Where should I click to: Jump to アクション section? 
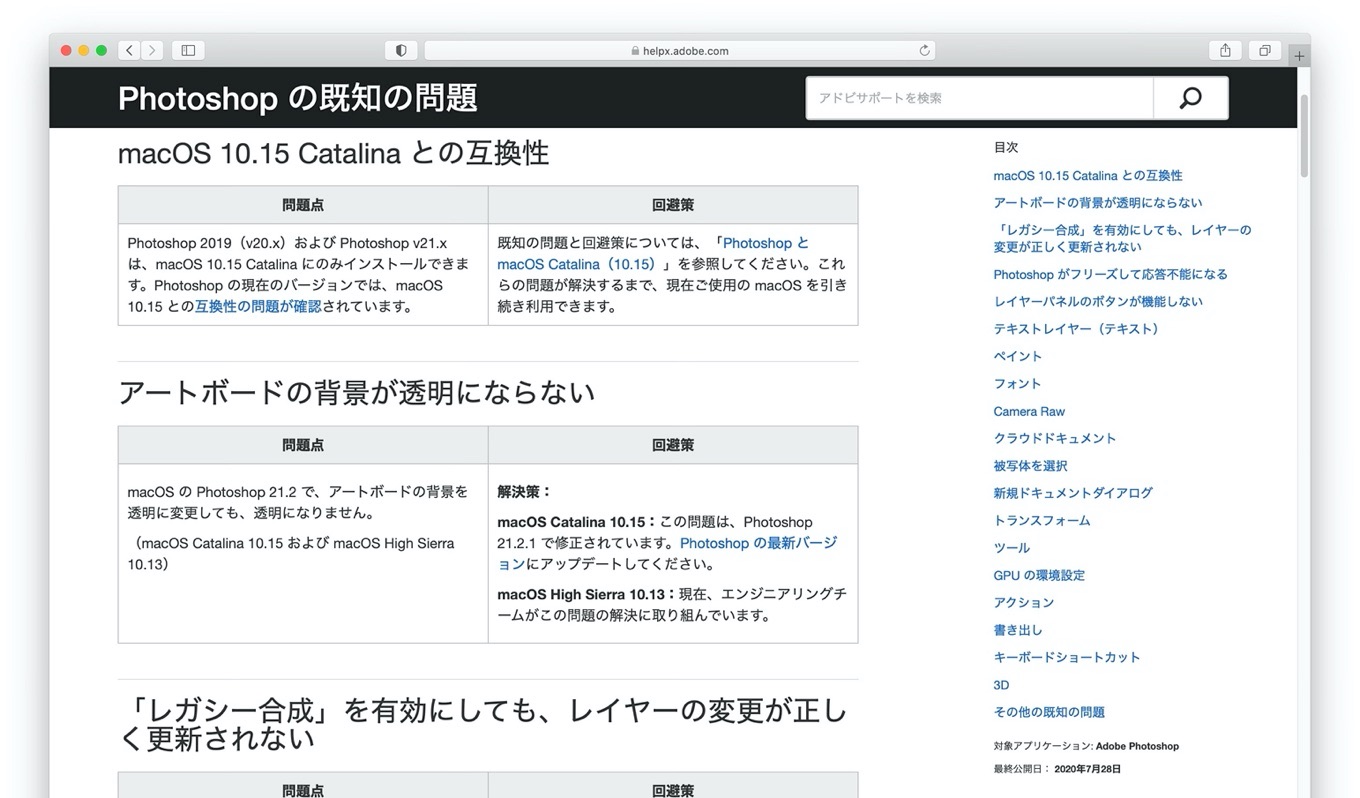[1024, 602]
